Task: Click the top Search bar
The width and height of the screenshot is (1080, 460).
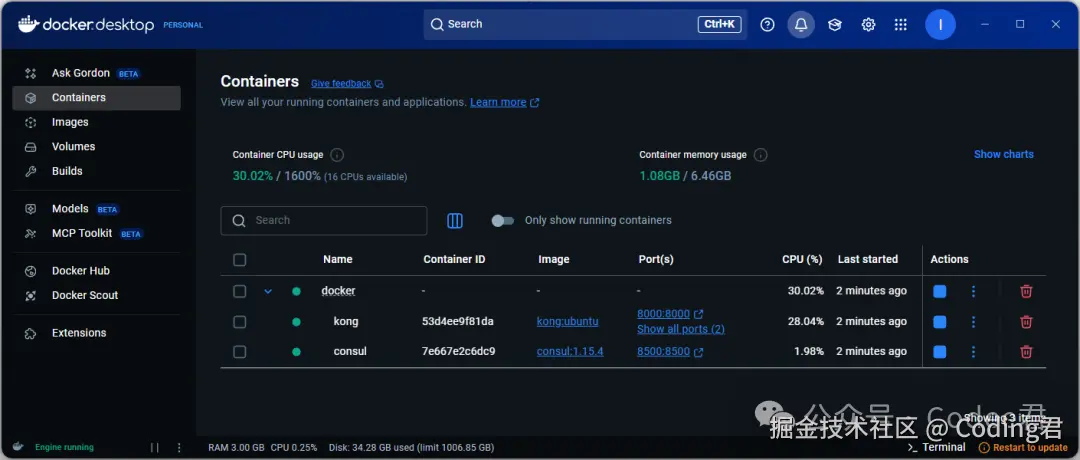Action: [x=585, y=25]
